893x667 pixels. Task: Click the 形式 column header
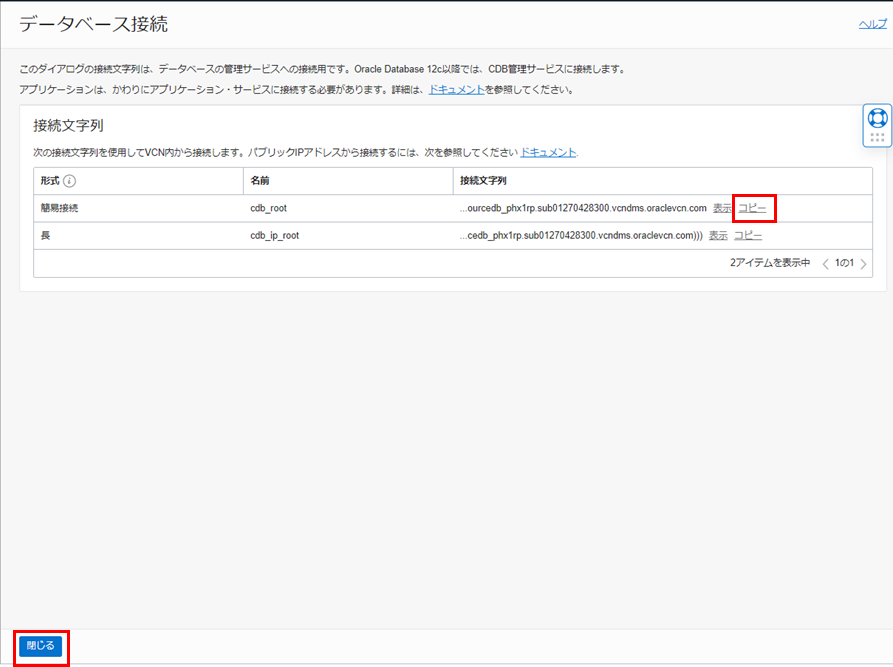49,181
